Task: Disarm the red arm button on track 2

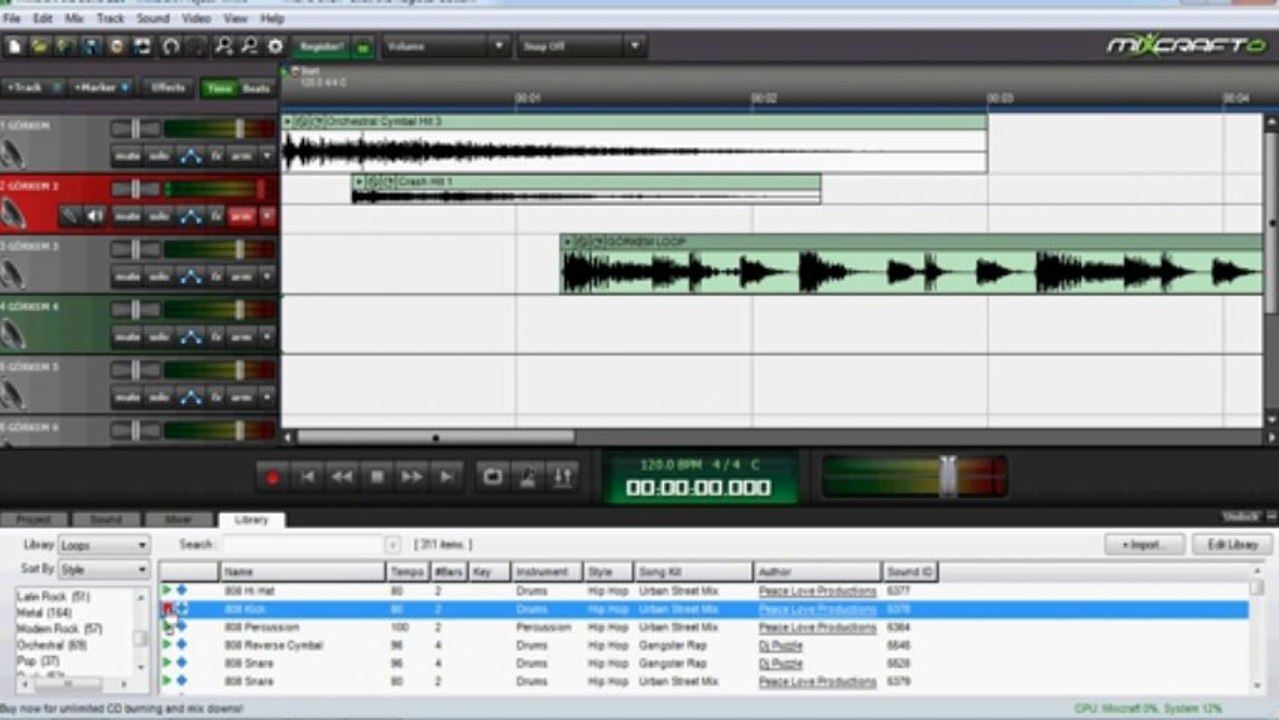Action: point(241,216)
